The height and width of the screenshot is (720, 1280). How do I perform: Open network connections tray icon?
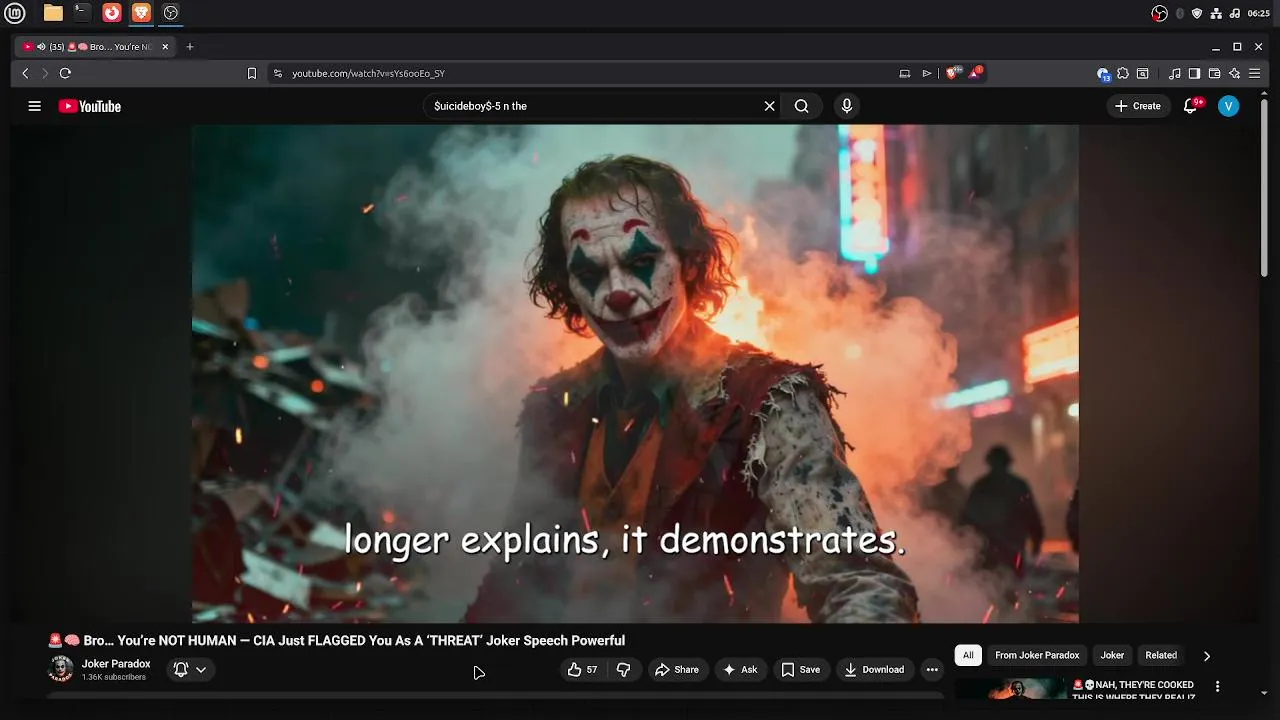[1216, 13]
